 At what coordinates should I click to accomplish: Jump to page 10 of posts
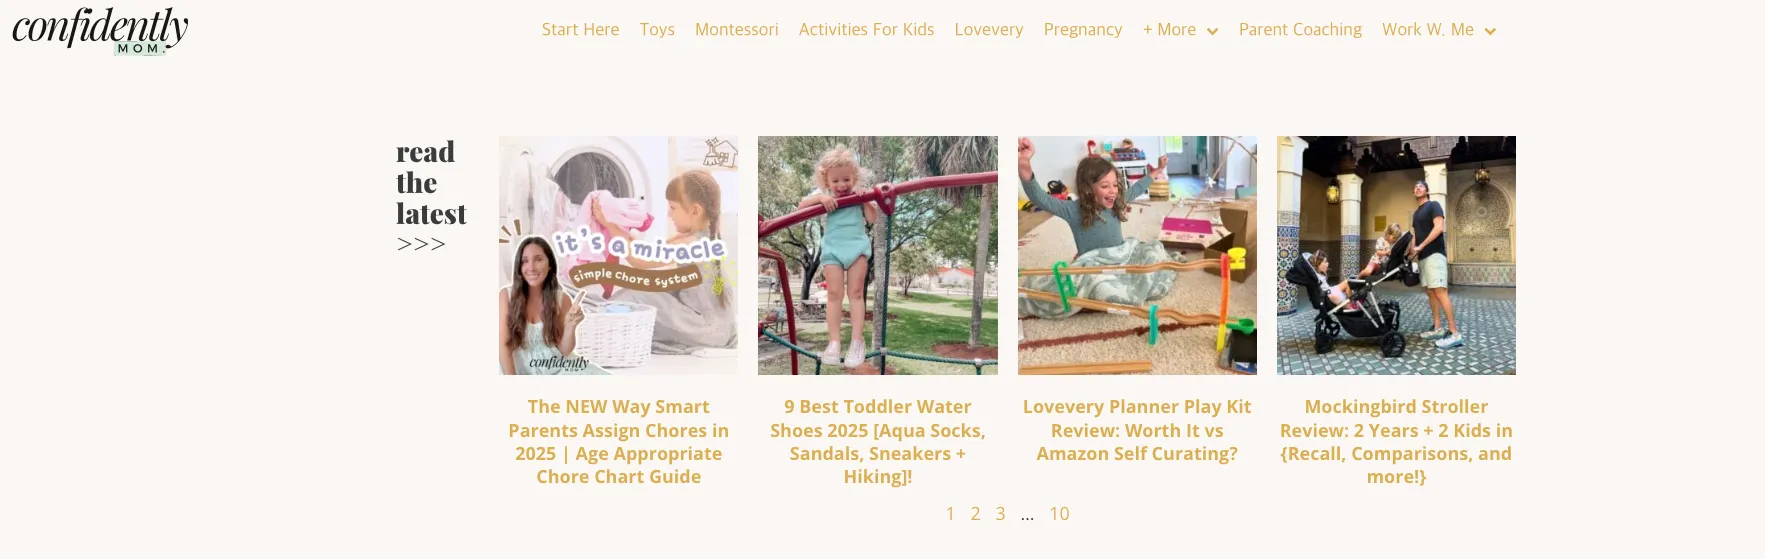[1059, 514]
